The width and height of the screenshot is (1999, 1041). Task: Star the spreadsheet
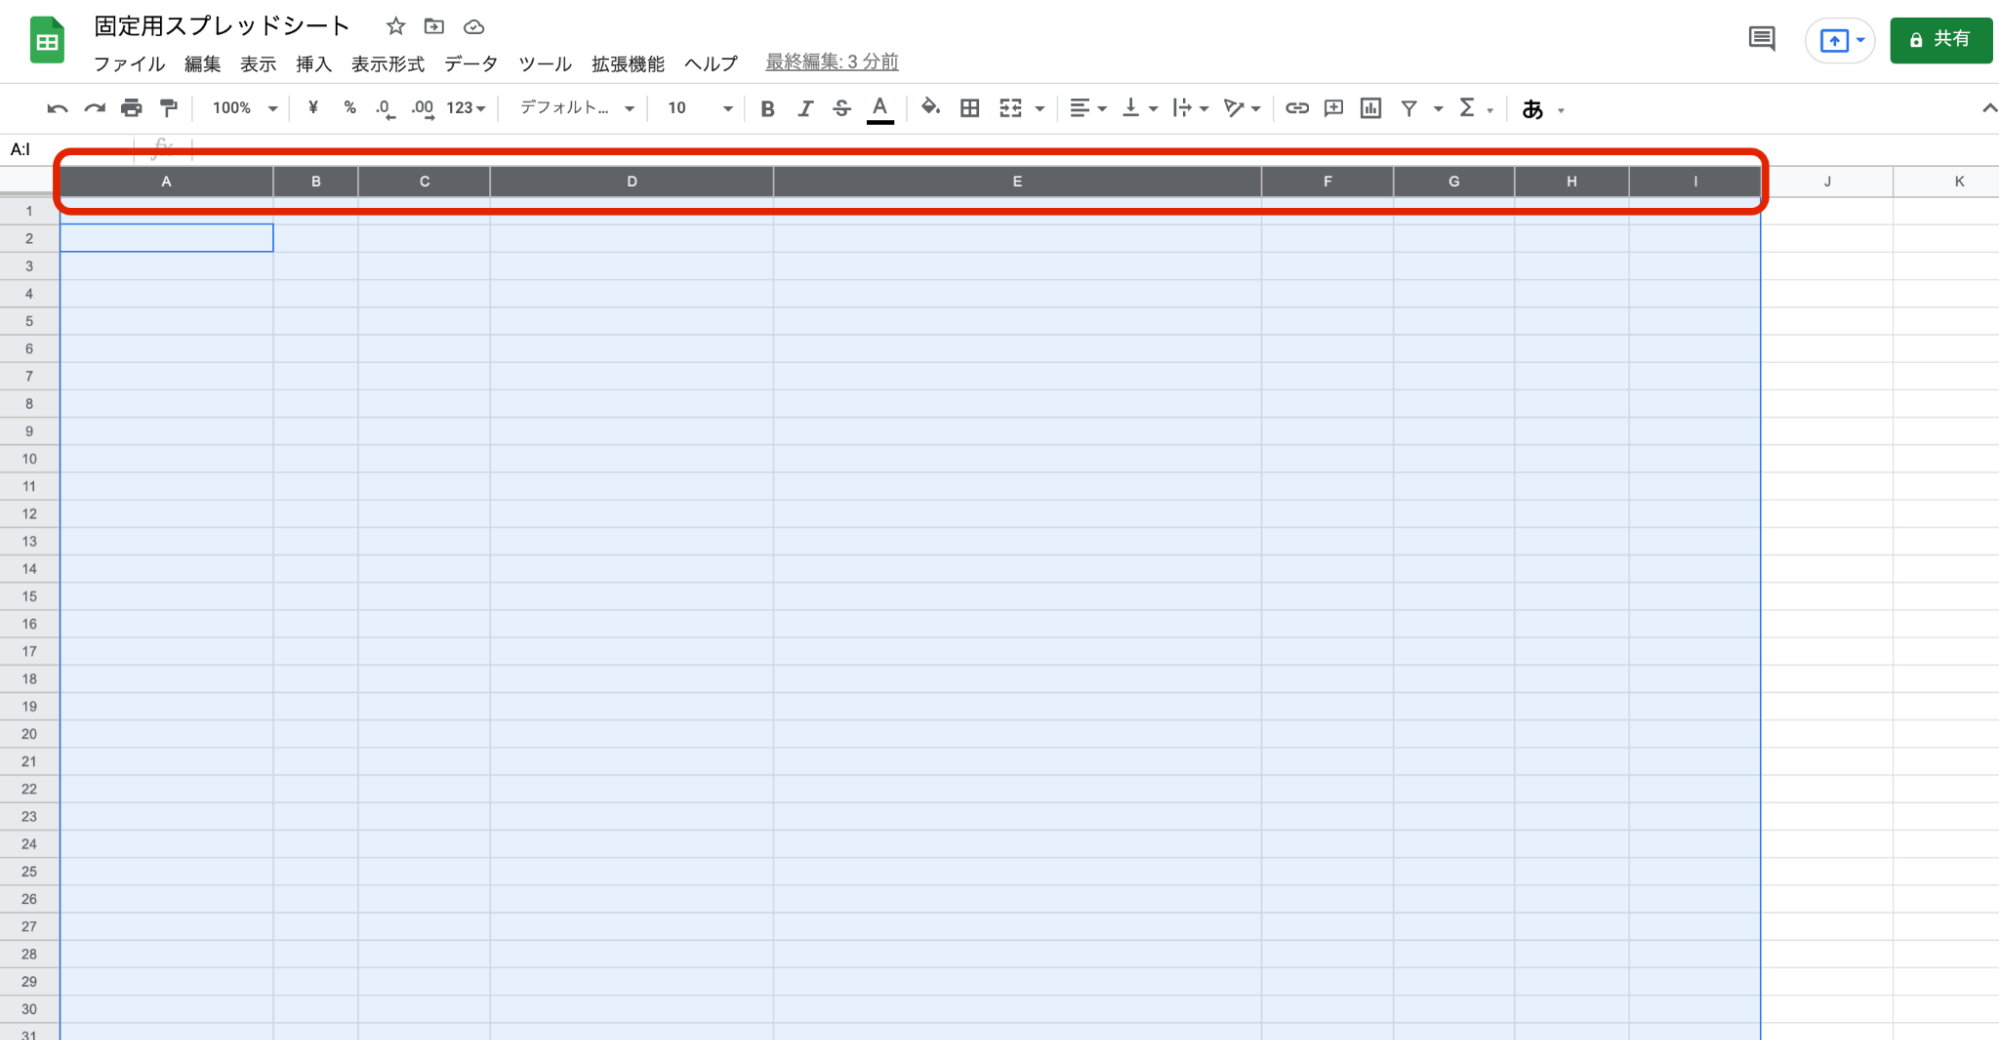coord(396,26)
